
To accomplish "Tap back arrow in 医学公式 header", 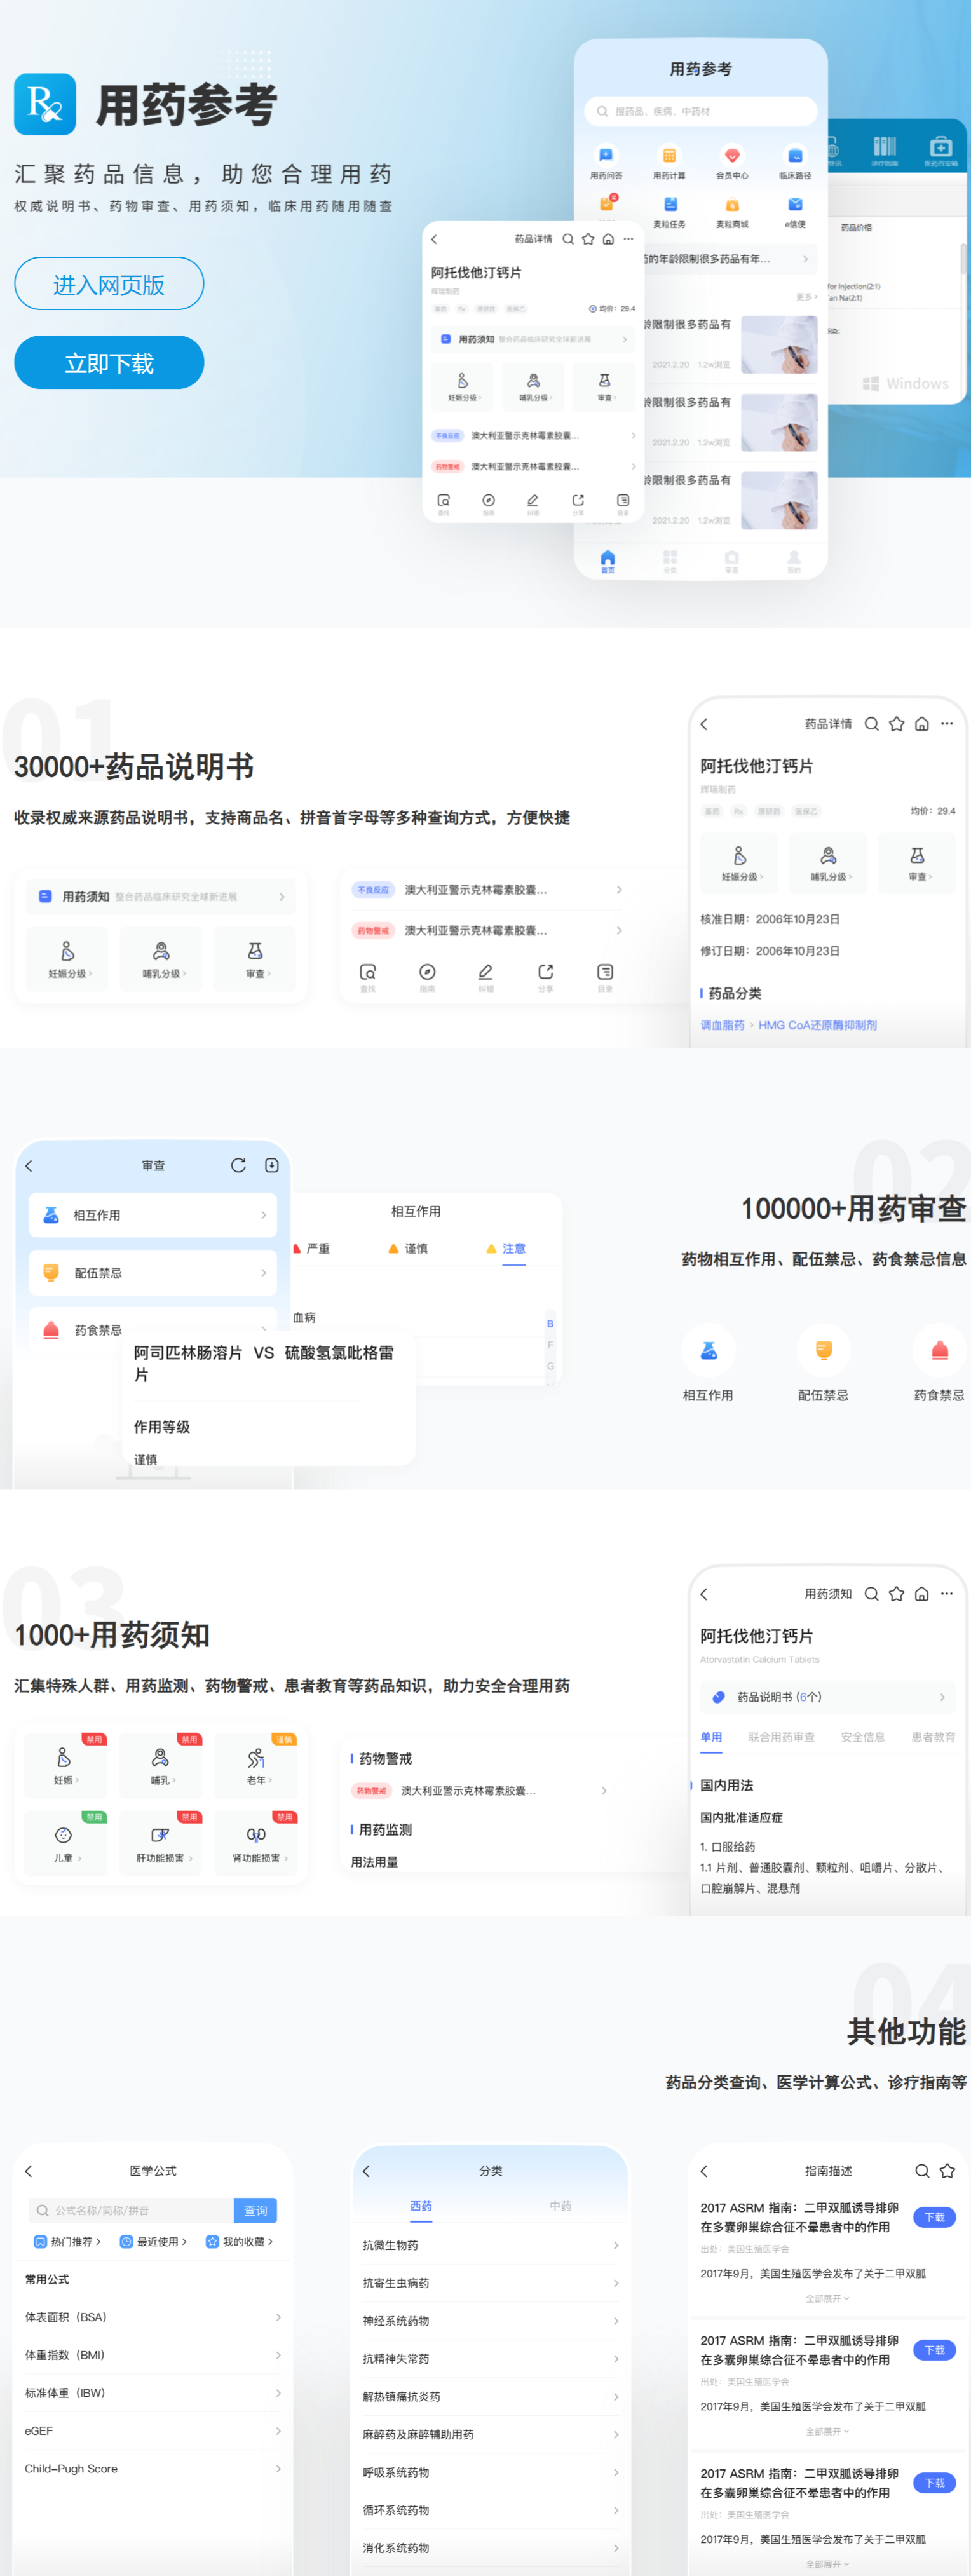I will (x=29, y=2171).
